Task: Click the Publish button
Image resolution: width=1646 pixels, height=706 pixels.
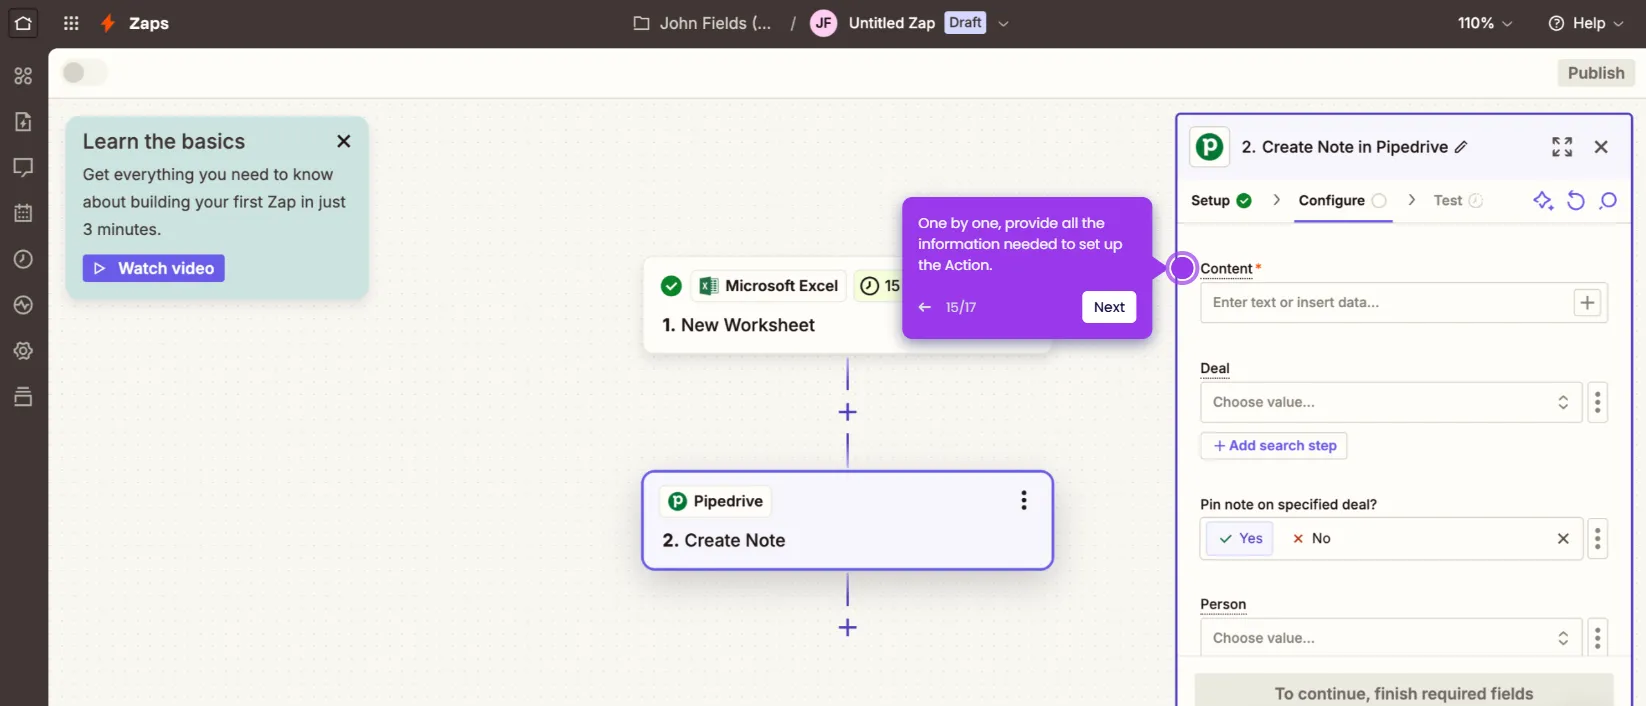Action: (1596, 73)
